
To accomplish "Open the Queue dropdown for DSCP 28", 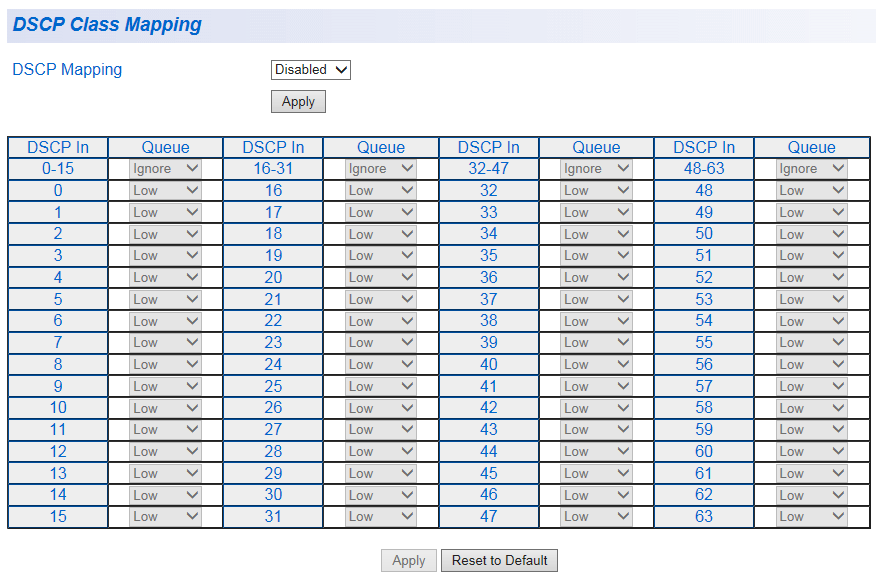I will click(381, 452).
